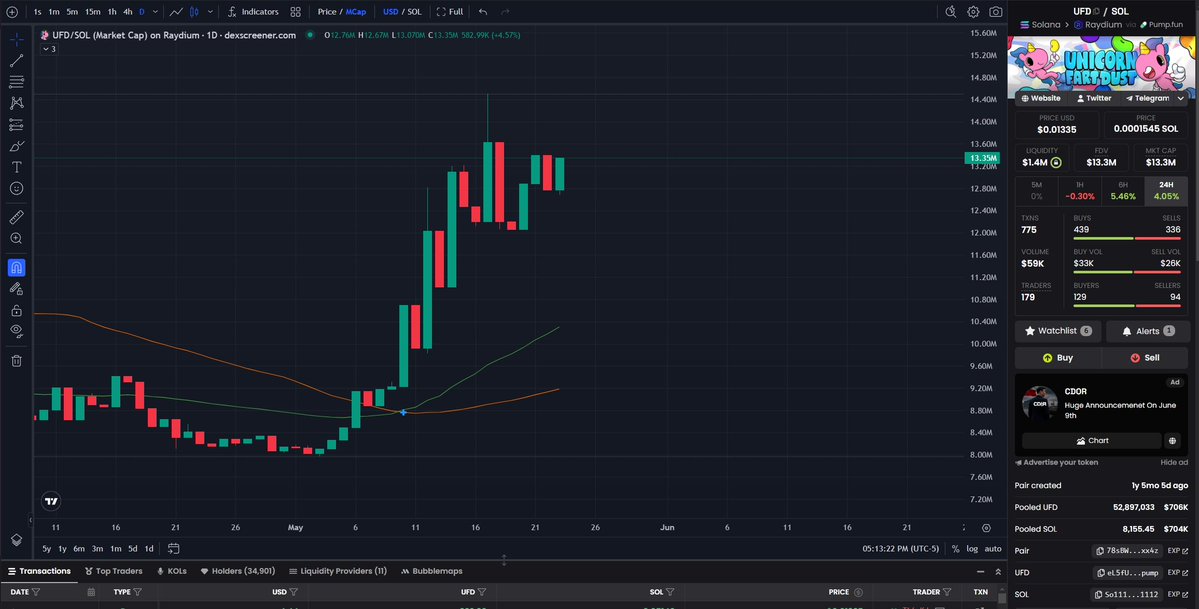Activate the zoom in tool
This screenshot has height=609, width=1199.
pyautogui.click(x=16, y=239)
